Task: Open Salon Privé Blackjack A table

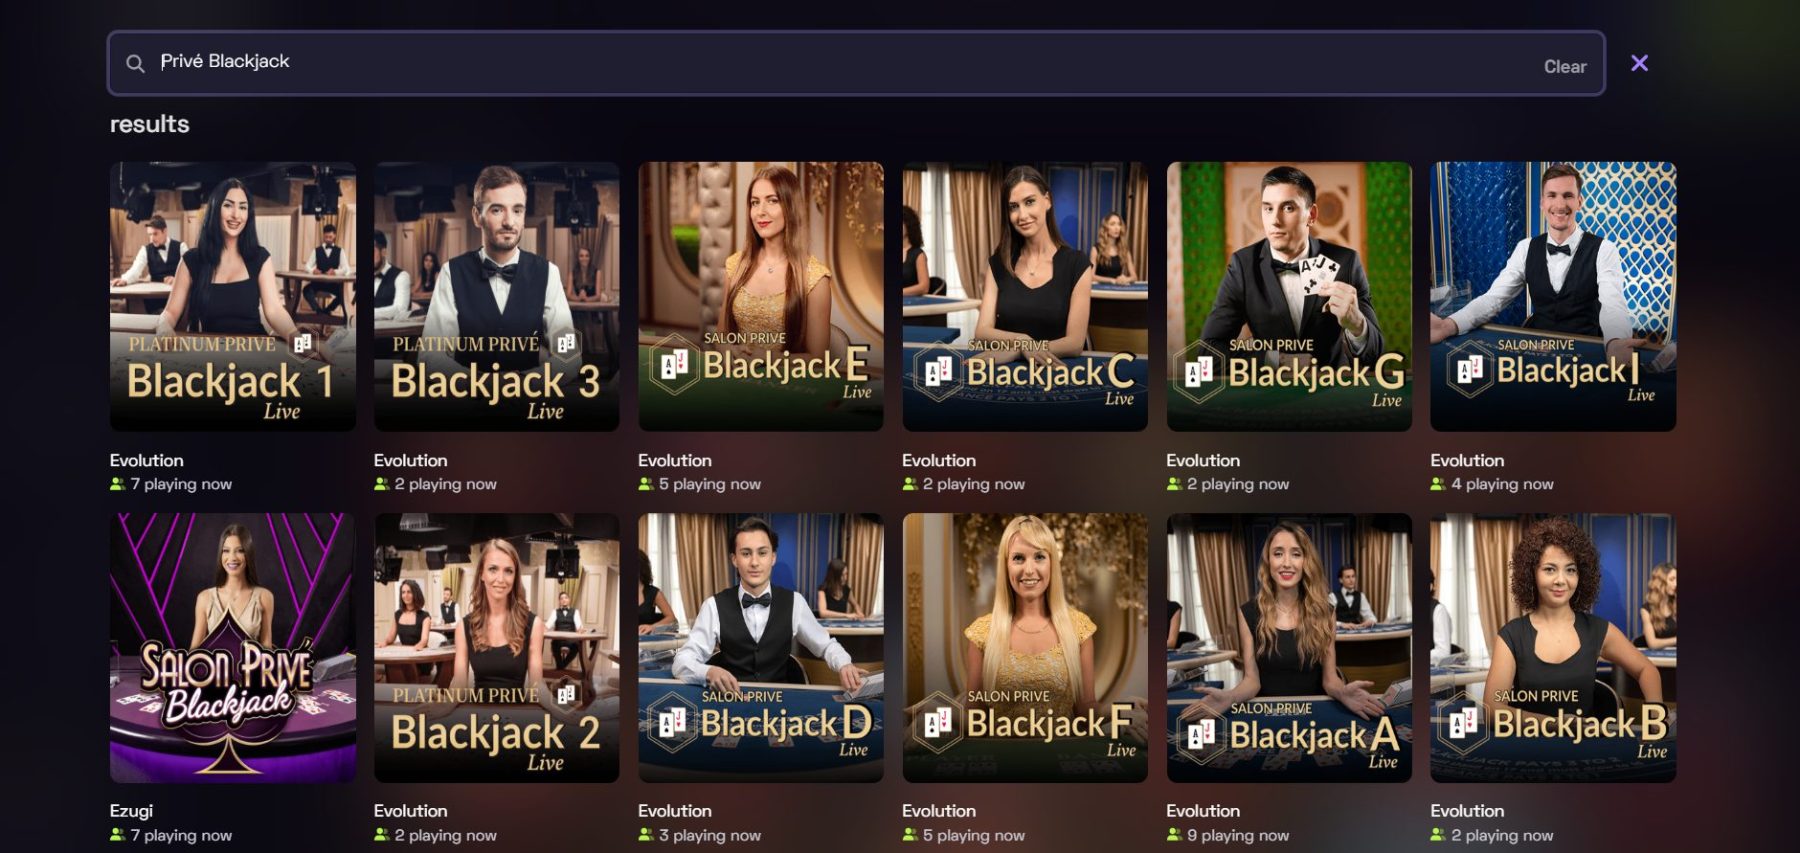Action: click(x=1289, y=648)
